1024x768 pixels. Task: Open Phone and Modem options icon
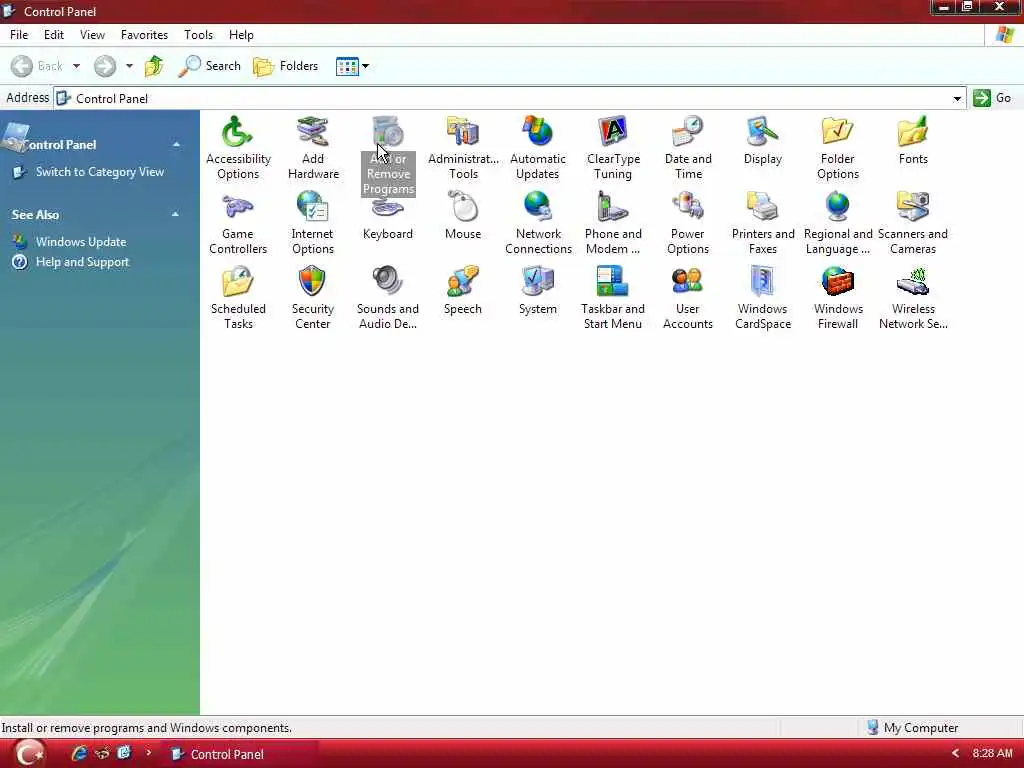[x=613, y=223]
